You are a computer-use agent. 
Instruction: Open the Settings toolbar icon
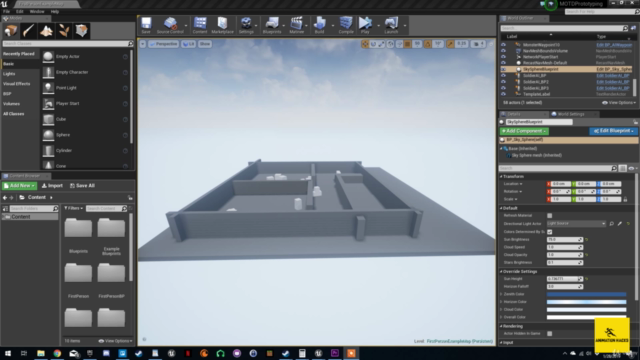click(246, 25)
